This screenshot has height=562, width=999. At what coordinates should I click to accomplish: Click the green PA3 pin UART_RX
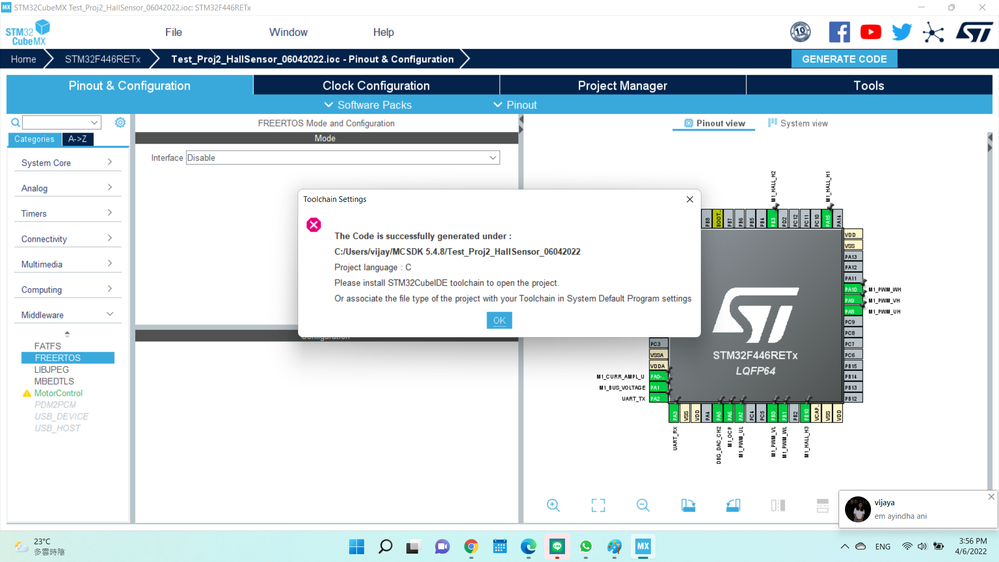click(674, 415)
